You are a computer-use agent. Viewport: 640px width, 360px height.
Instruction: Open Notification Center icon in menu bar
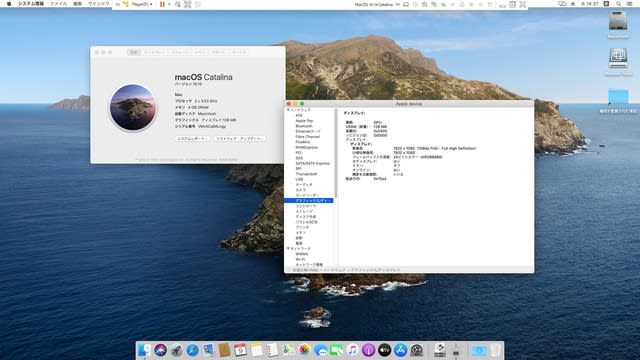click(629, 4)
